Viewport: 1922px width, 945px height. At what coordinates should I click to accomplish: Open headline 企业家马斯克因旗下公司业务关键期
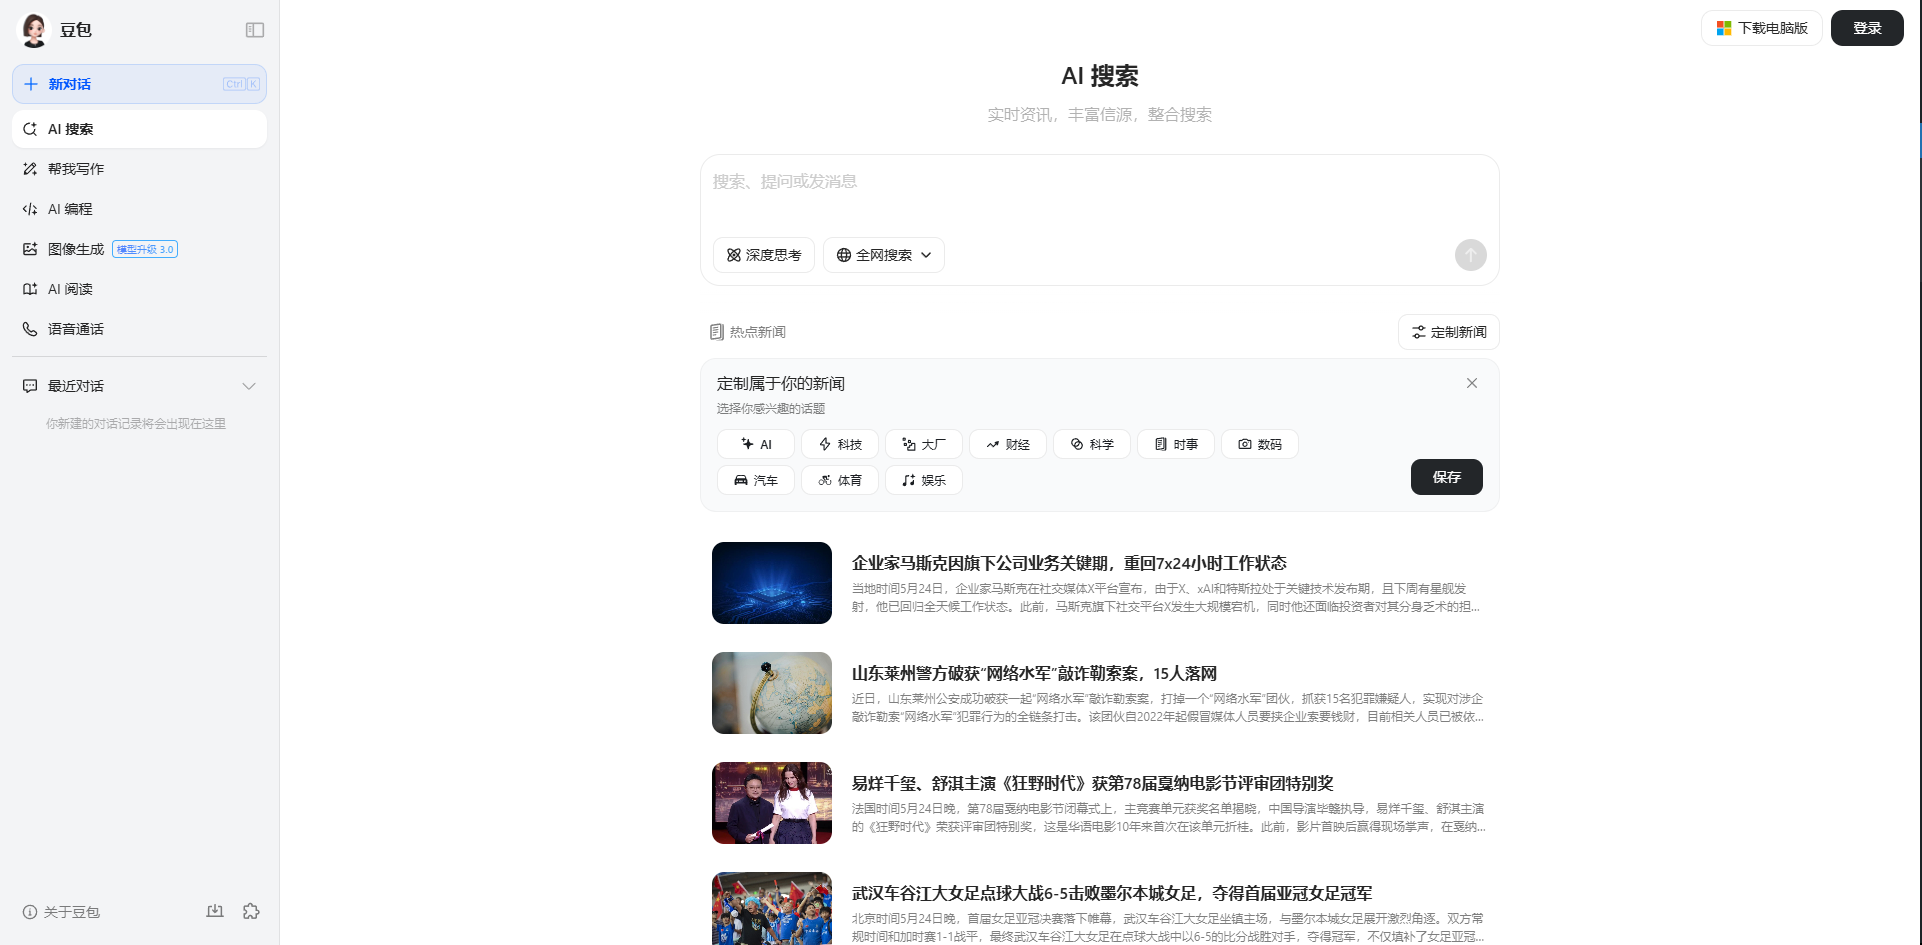click(x=1069, y=563)
